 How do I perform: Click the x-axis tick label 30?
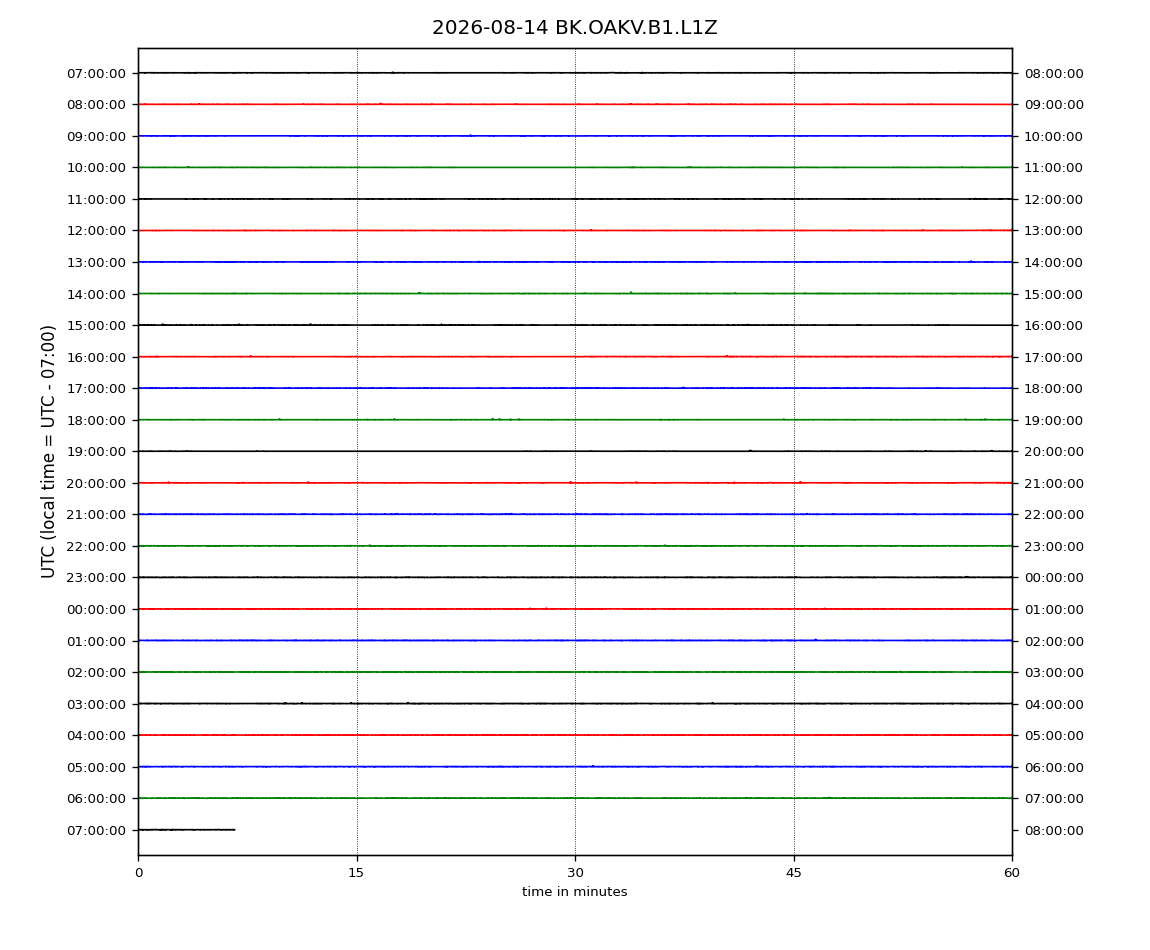575,873
